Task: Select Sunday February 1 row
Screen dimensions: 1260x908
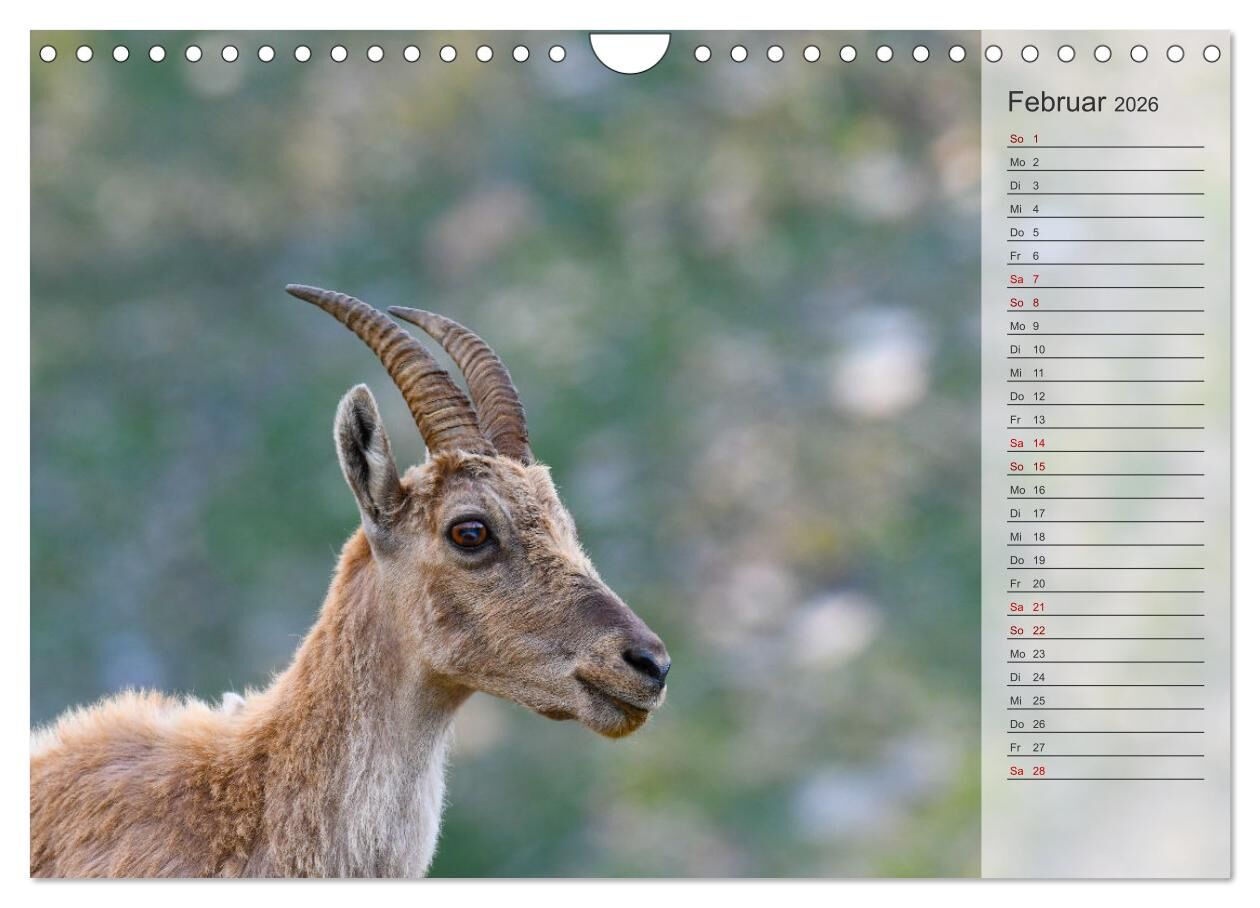Action: (1105, 139)
